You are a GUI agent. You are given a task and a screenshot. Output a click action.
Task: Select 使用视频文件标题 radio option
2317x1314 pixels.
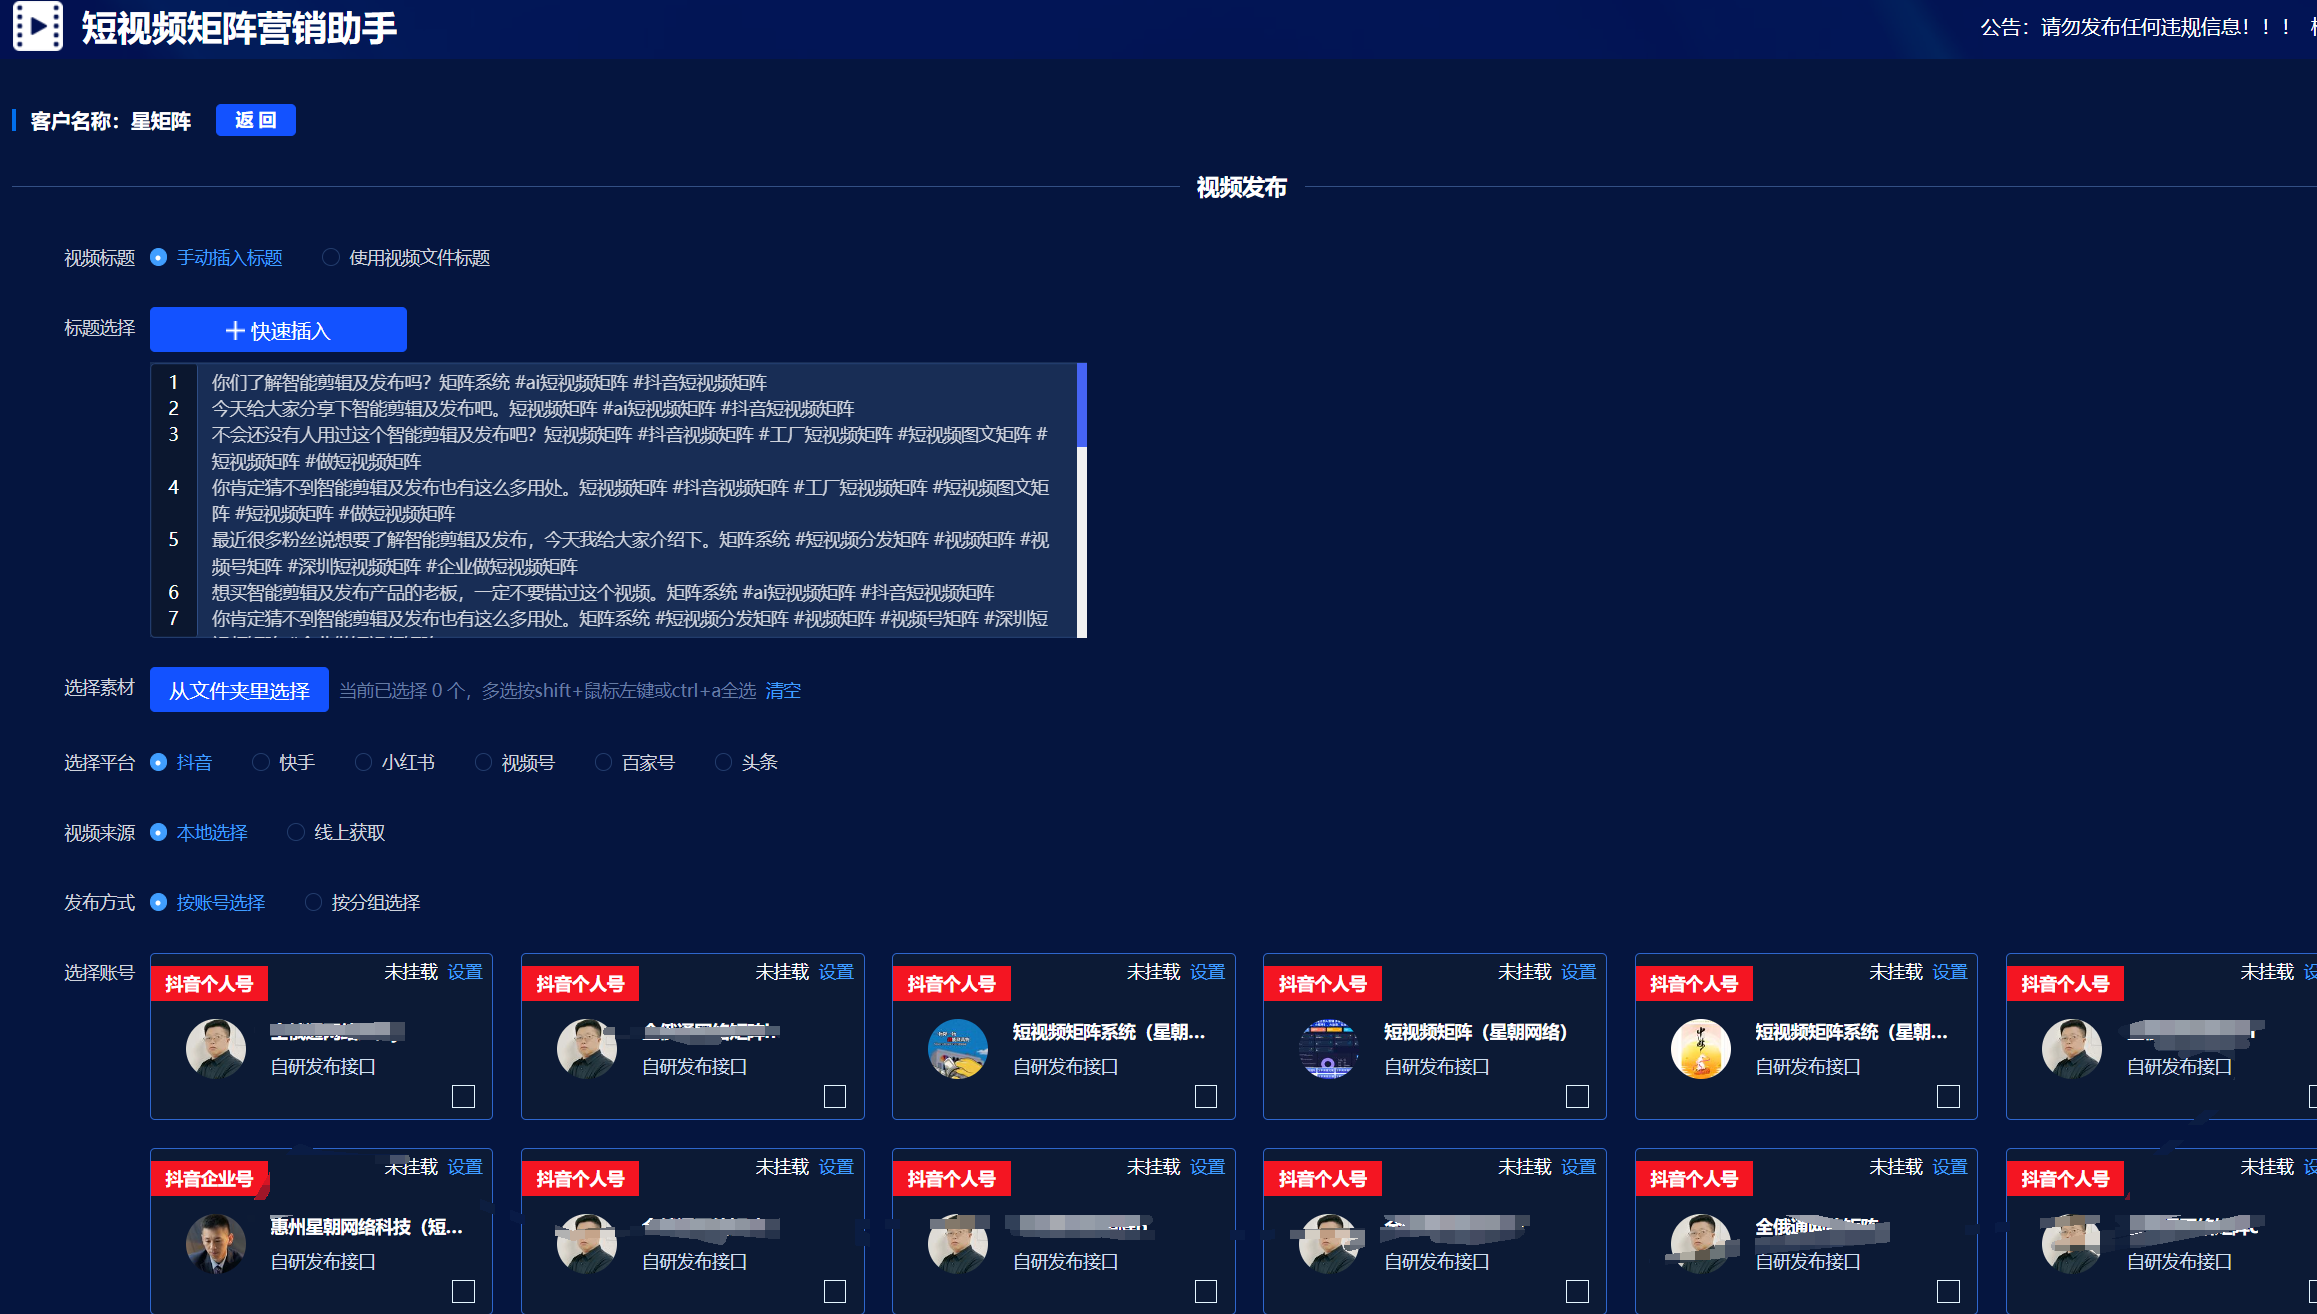(331, 258)
